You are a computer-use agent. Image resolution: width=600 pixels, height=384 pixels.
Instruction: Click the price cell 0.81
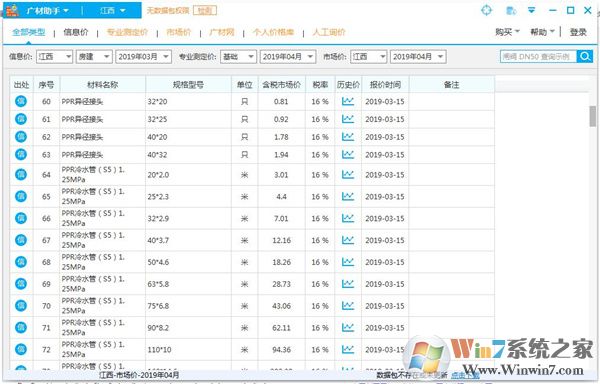(282, 102)
